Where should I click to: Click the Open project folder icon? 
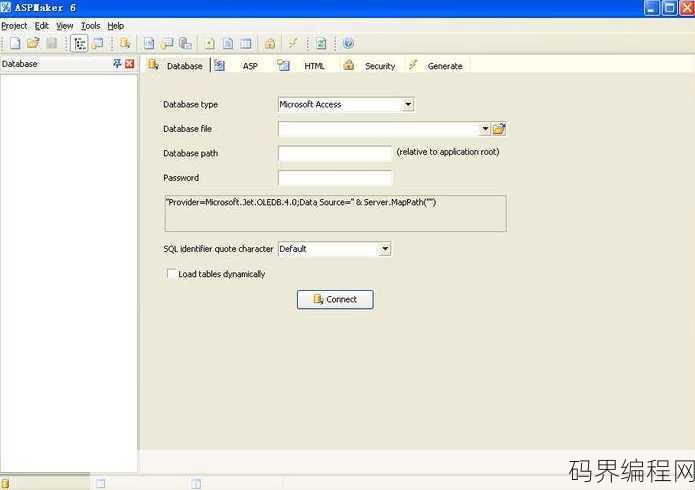click(x=33, y=43)
